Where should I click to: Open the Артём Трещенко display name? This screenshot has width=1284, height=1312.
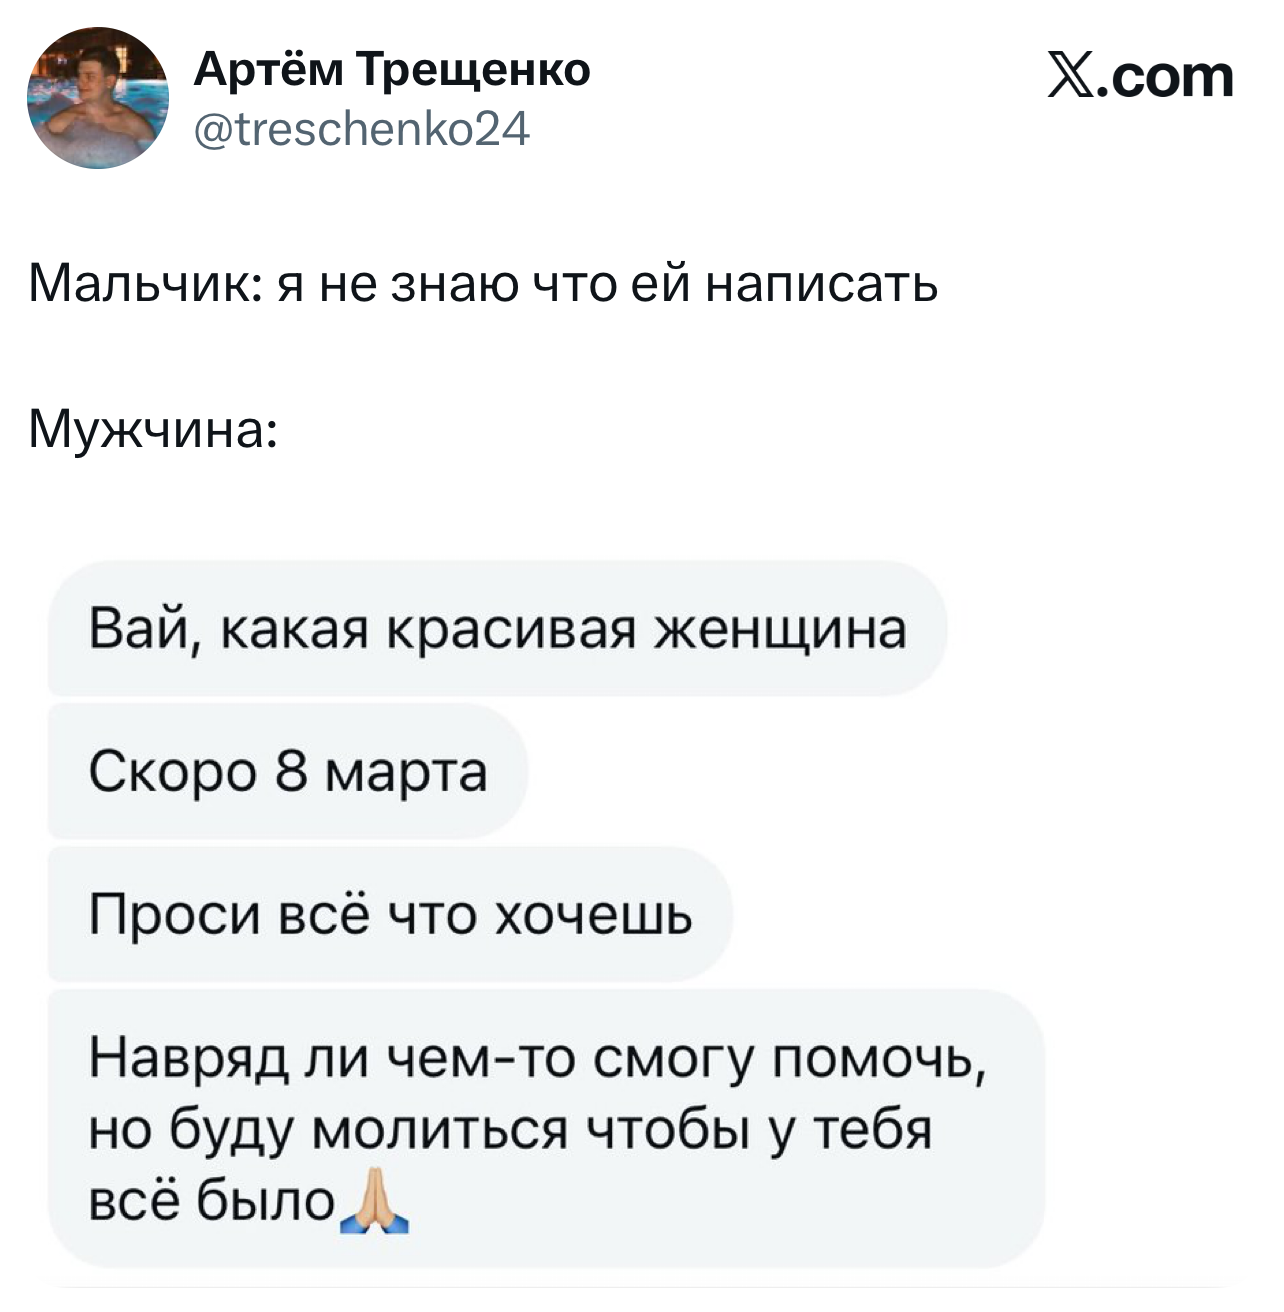coord(392,69)
